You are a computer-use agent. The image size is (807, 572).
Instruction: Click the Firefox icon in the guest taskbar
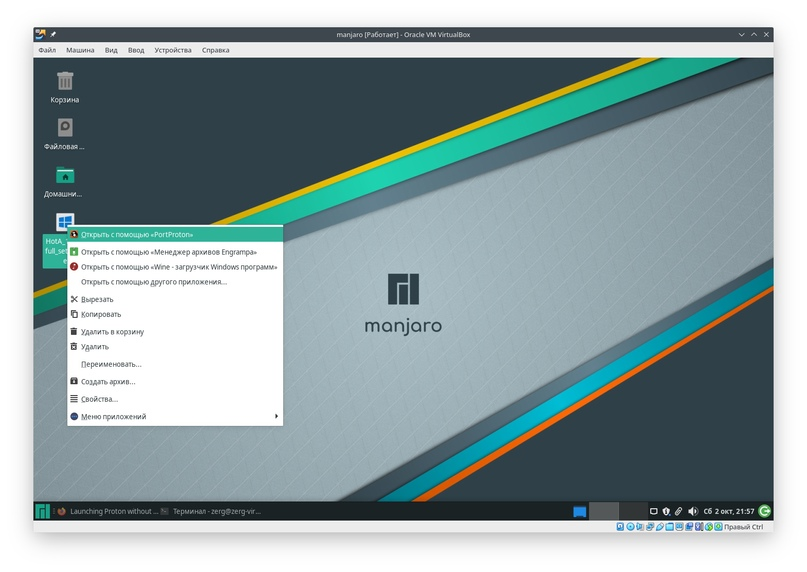(61, 511)
